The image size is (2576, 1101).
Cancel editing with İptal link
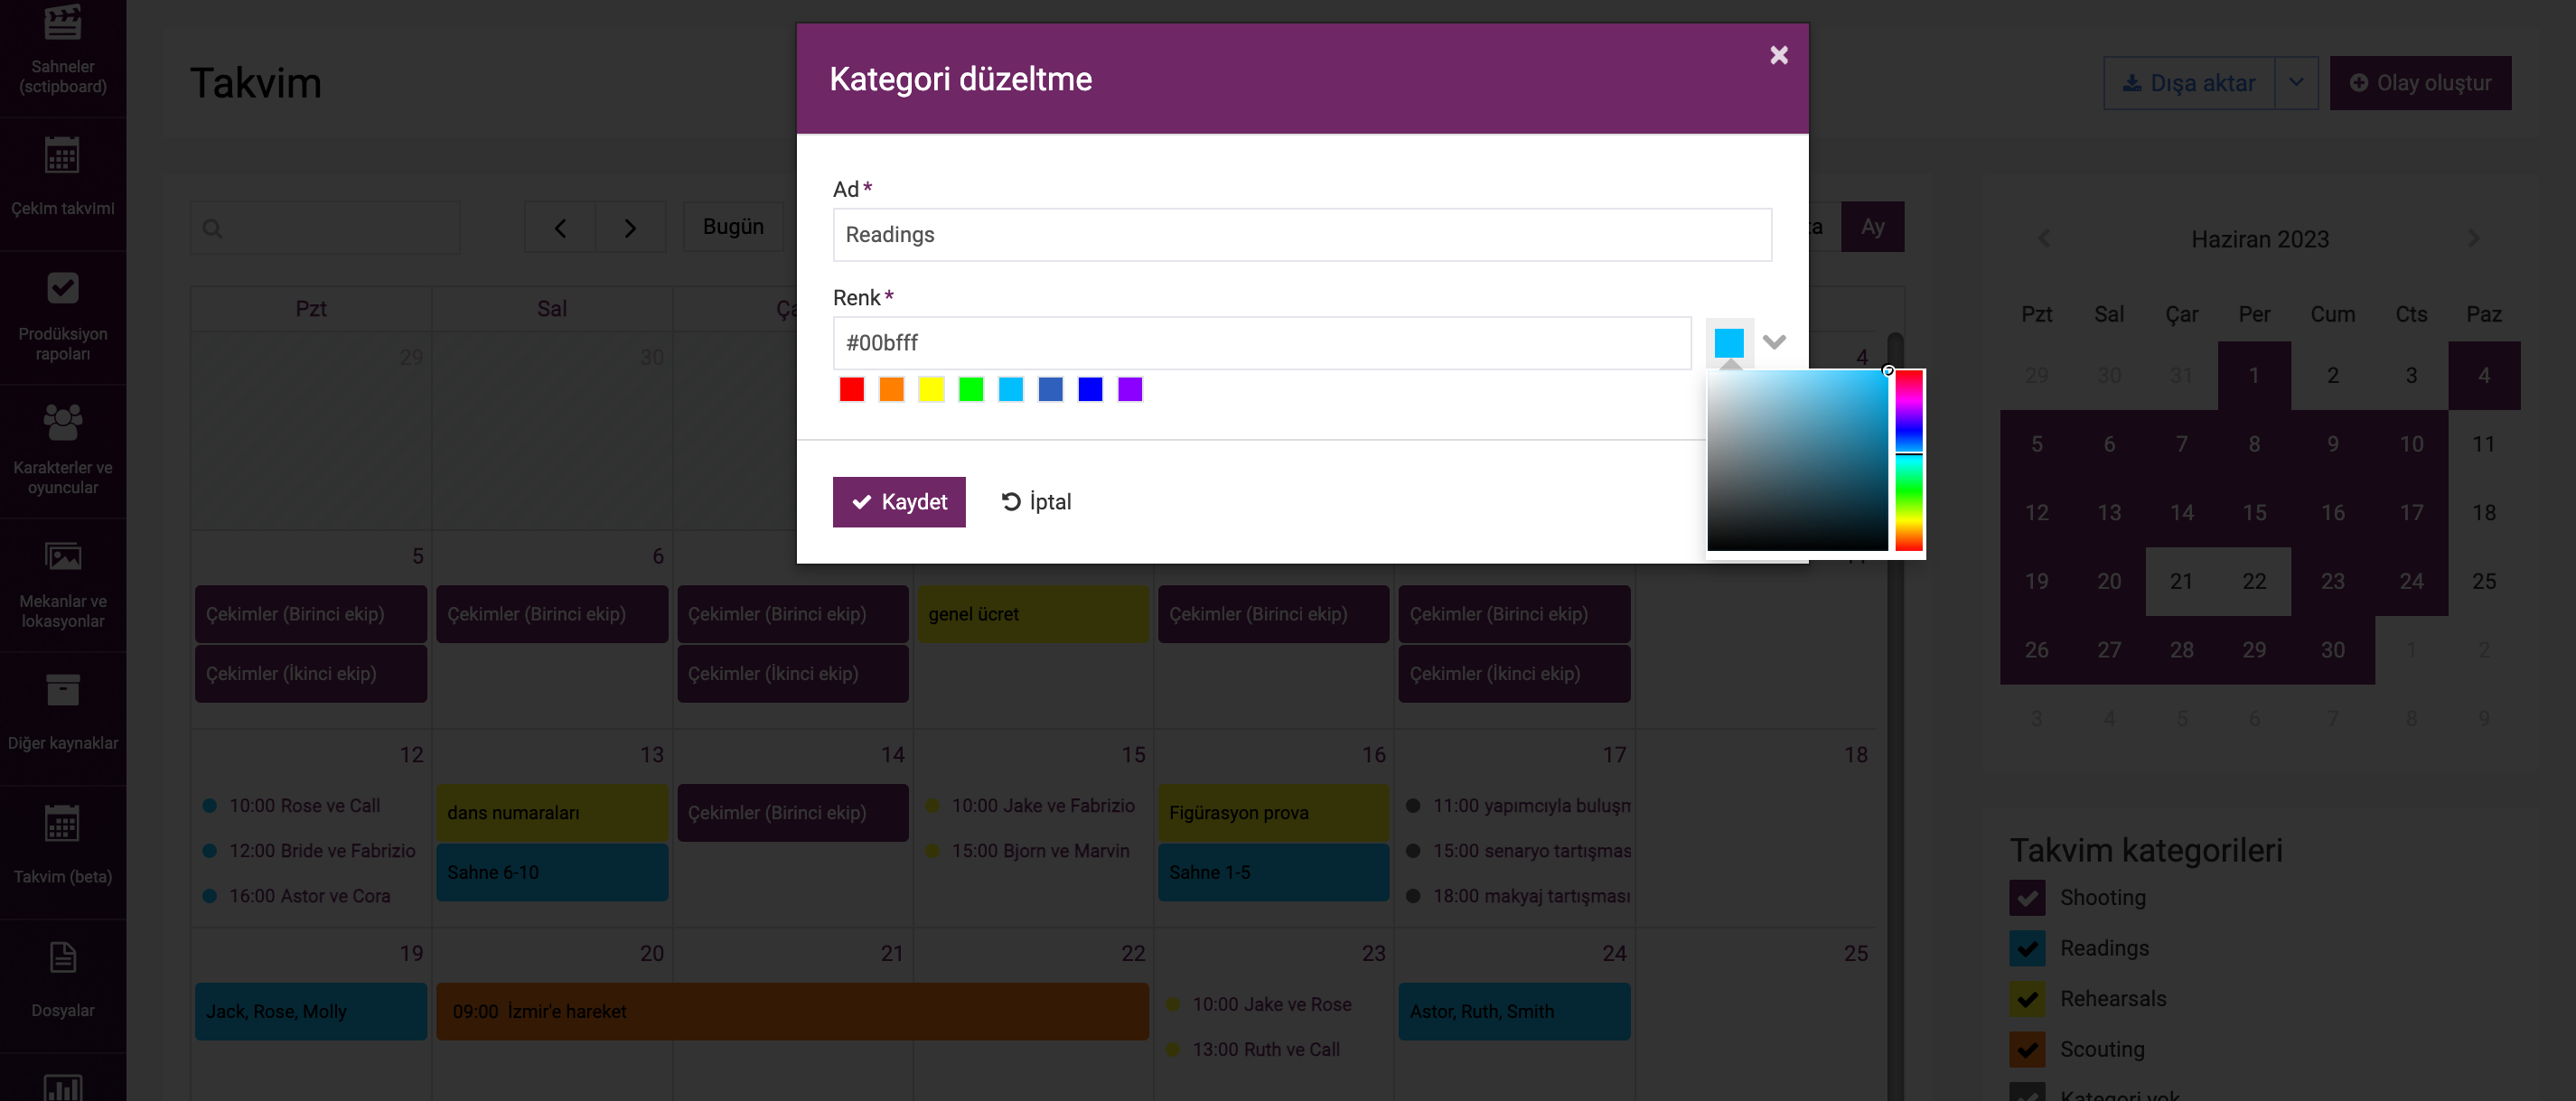click(x=1036, y=502)
